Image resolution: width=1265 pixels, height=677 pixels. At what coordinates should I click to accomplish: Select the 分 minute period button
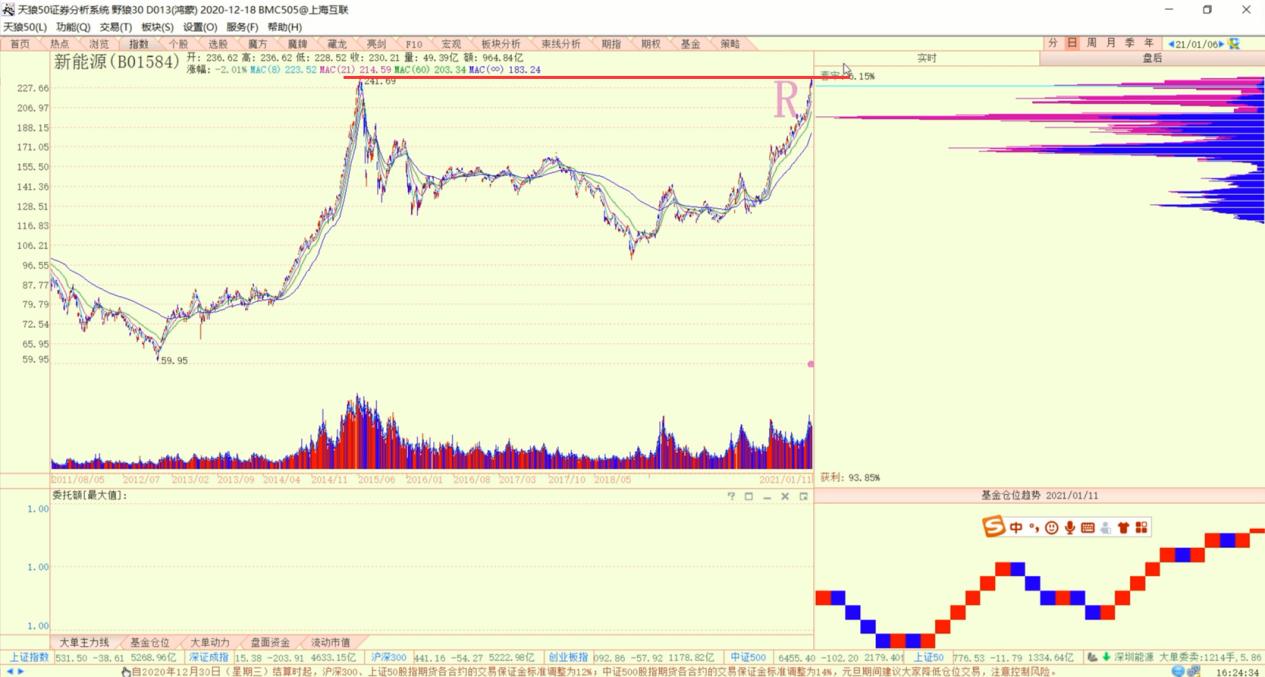[1053, 43]
